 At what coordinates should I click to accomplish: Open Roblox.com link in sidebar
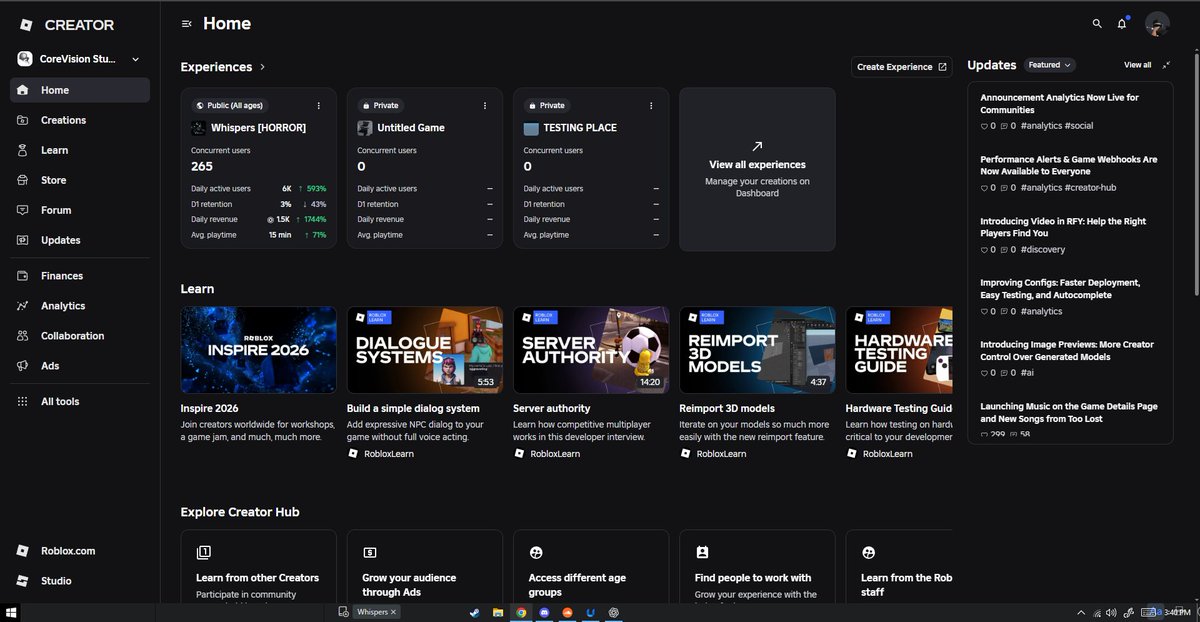(x=80, y=551)
